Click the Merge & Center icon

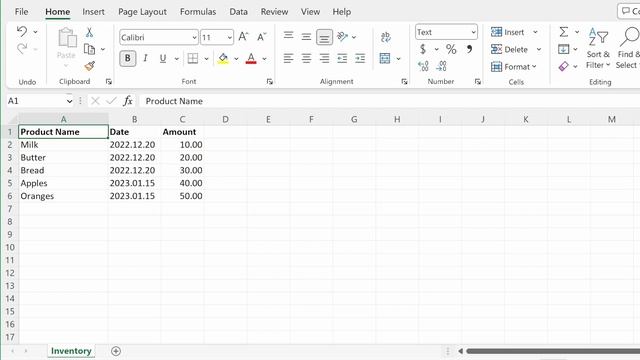(385, 59)
